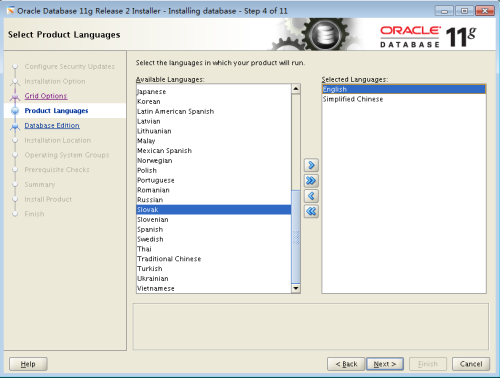The width and height of the screenshot is (500, 378).
Task: Go back with the Back button
Action: click(x=346, y=364)
